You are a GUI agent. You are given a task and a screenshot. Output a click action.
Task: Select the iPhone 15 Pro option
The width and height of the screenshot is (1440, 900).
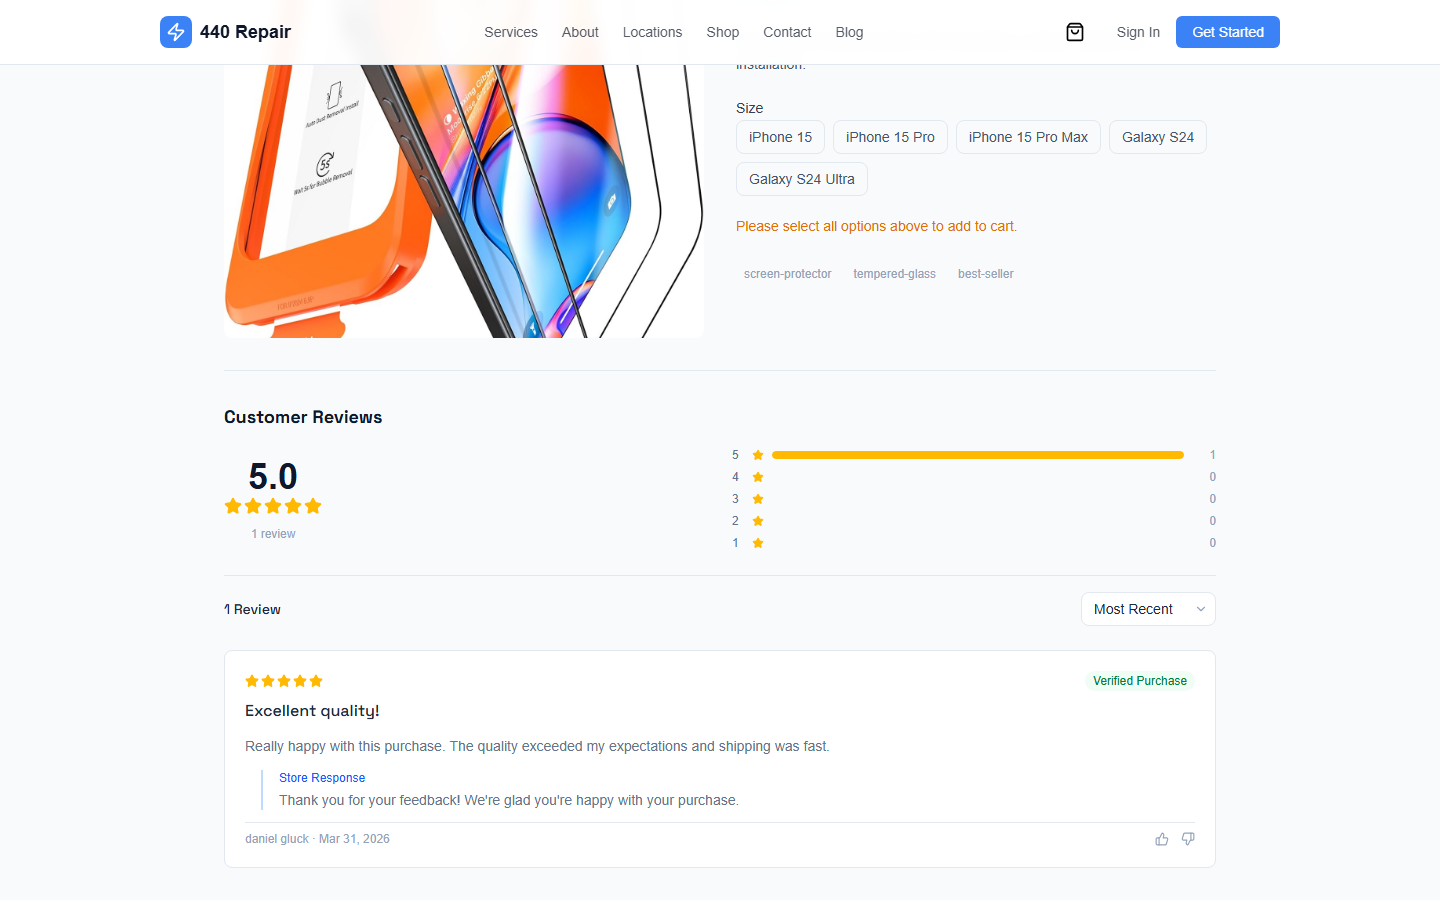pos(890,137)
